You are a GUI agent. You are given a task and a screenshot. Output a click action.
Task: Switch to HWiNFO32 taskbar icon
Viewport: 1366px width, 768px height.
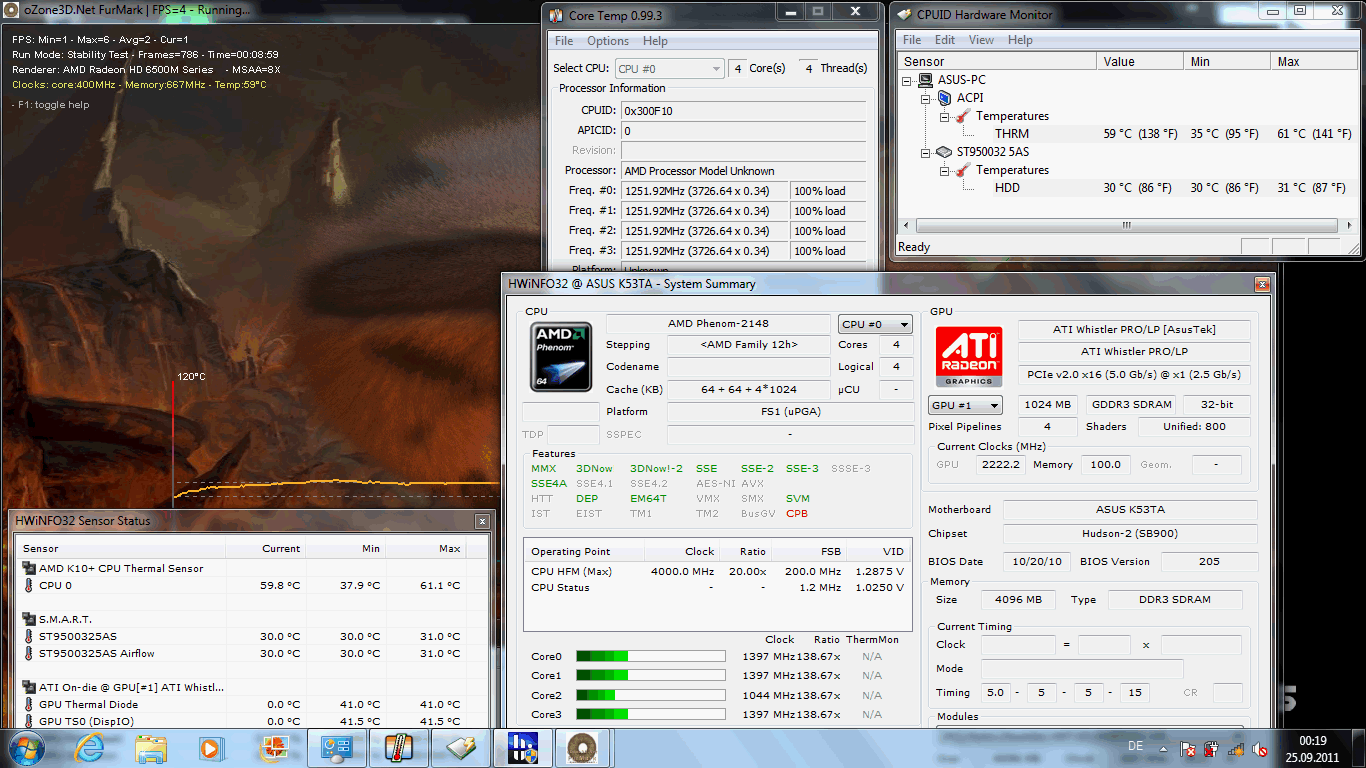(x=522, y=747)
